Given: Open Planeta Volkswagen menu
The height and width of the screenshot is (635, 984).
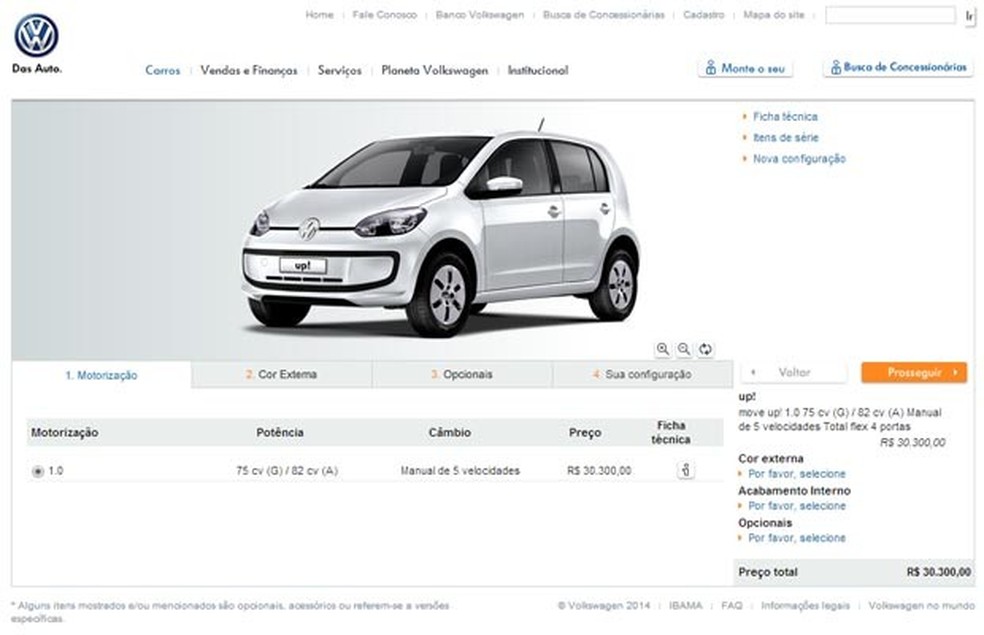Looking at the screenshot, I should 434,70.
